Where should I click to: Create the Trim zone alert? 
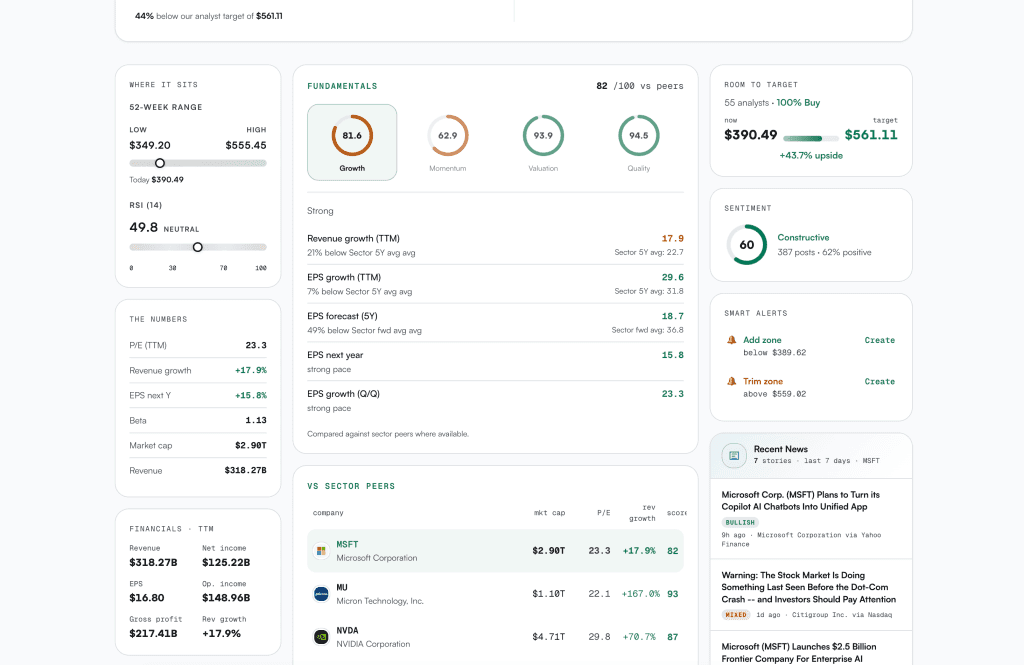pos(880,381)
